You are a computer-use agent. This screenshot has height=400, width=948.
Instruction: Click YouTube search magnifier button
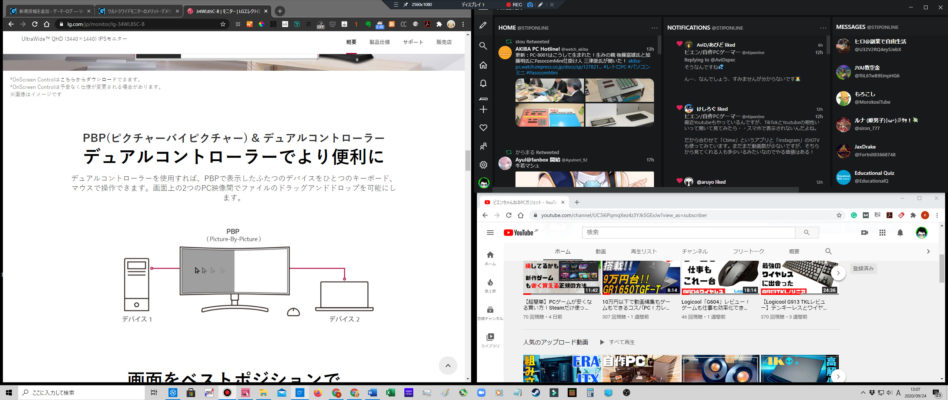(805, 232)
